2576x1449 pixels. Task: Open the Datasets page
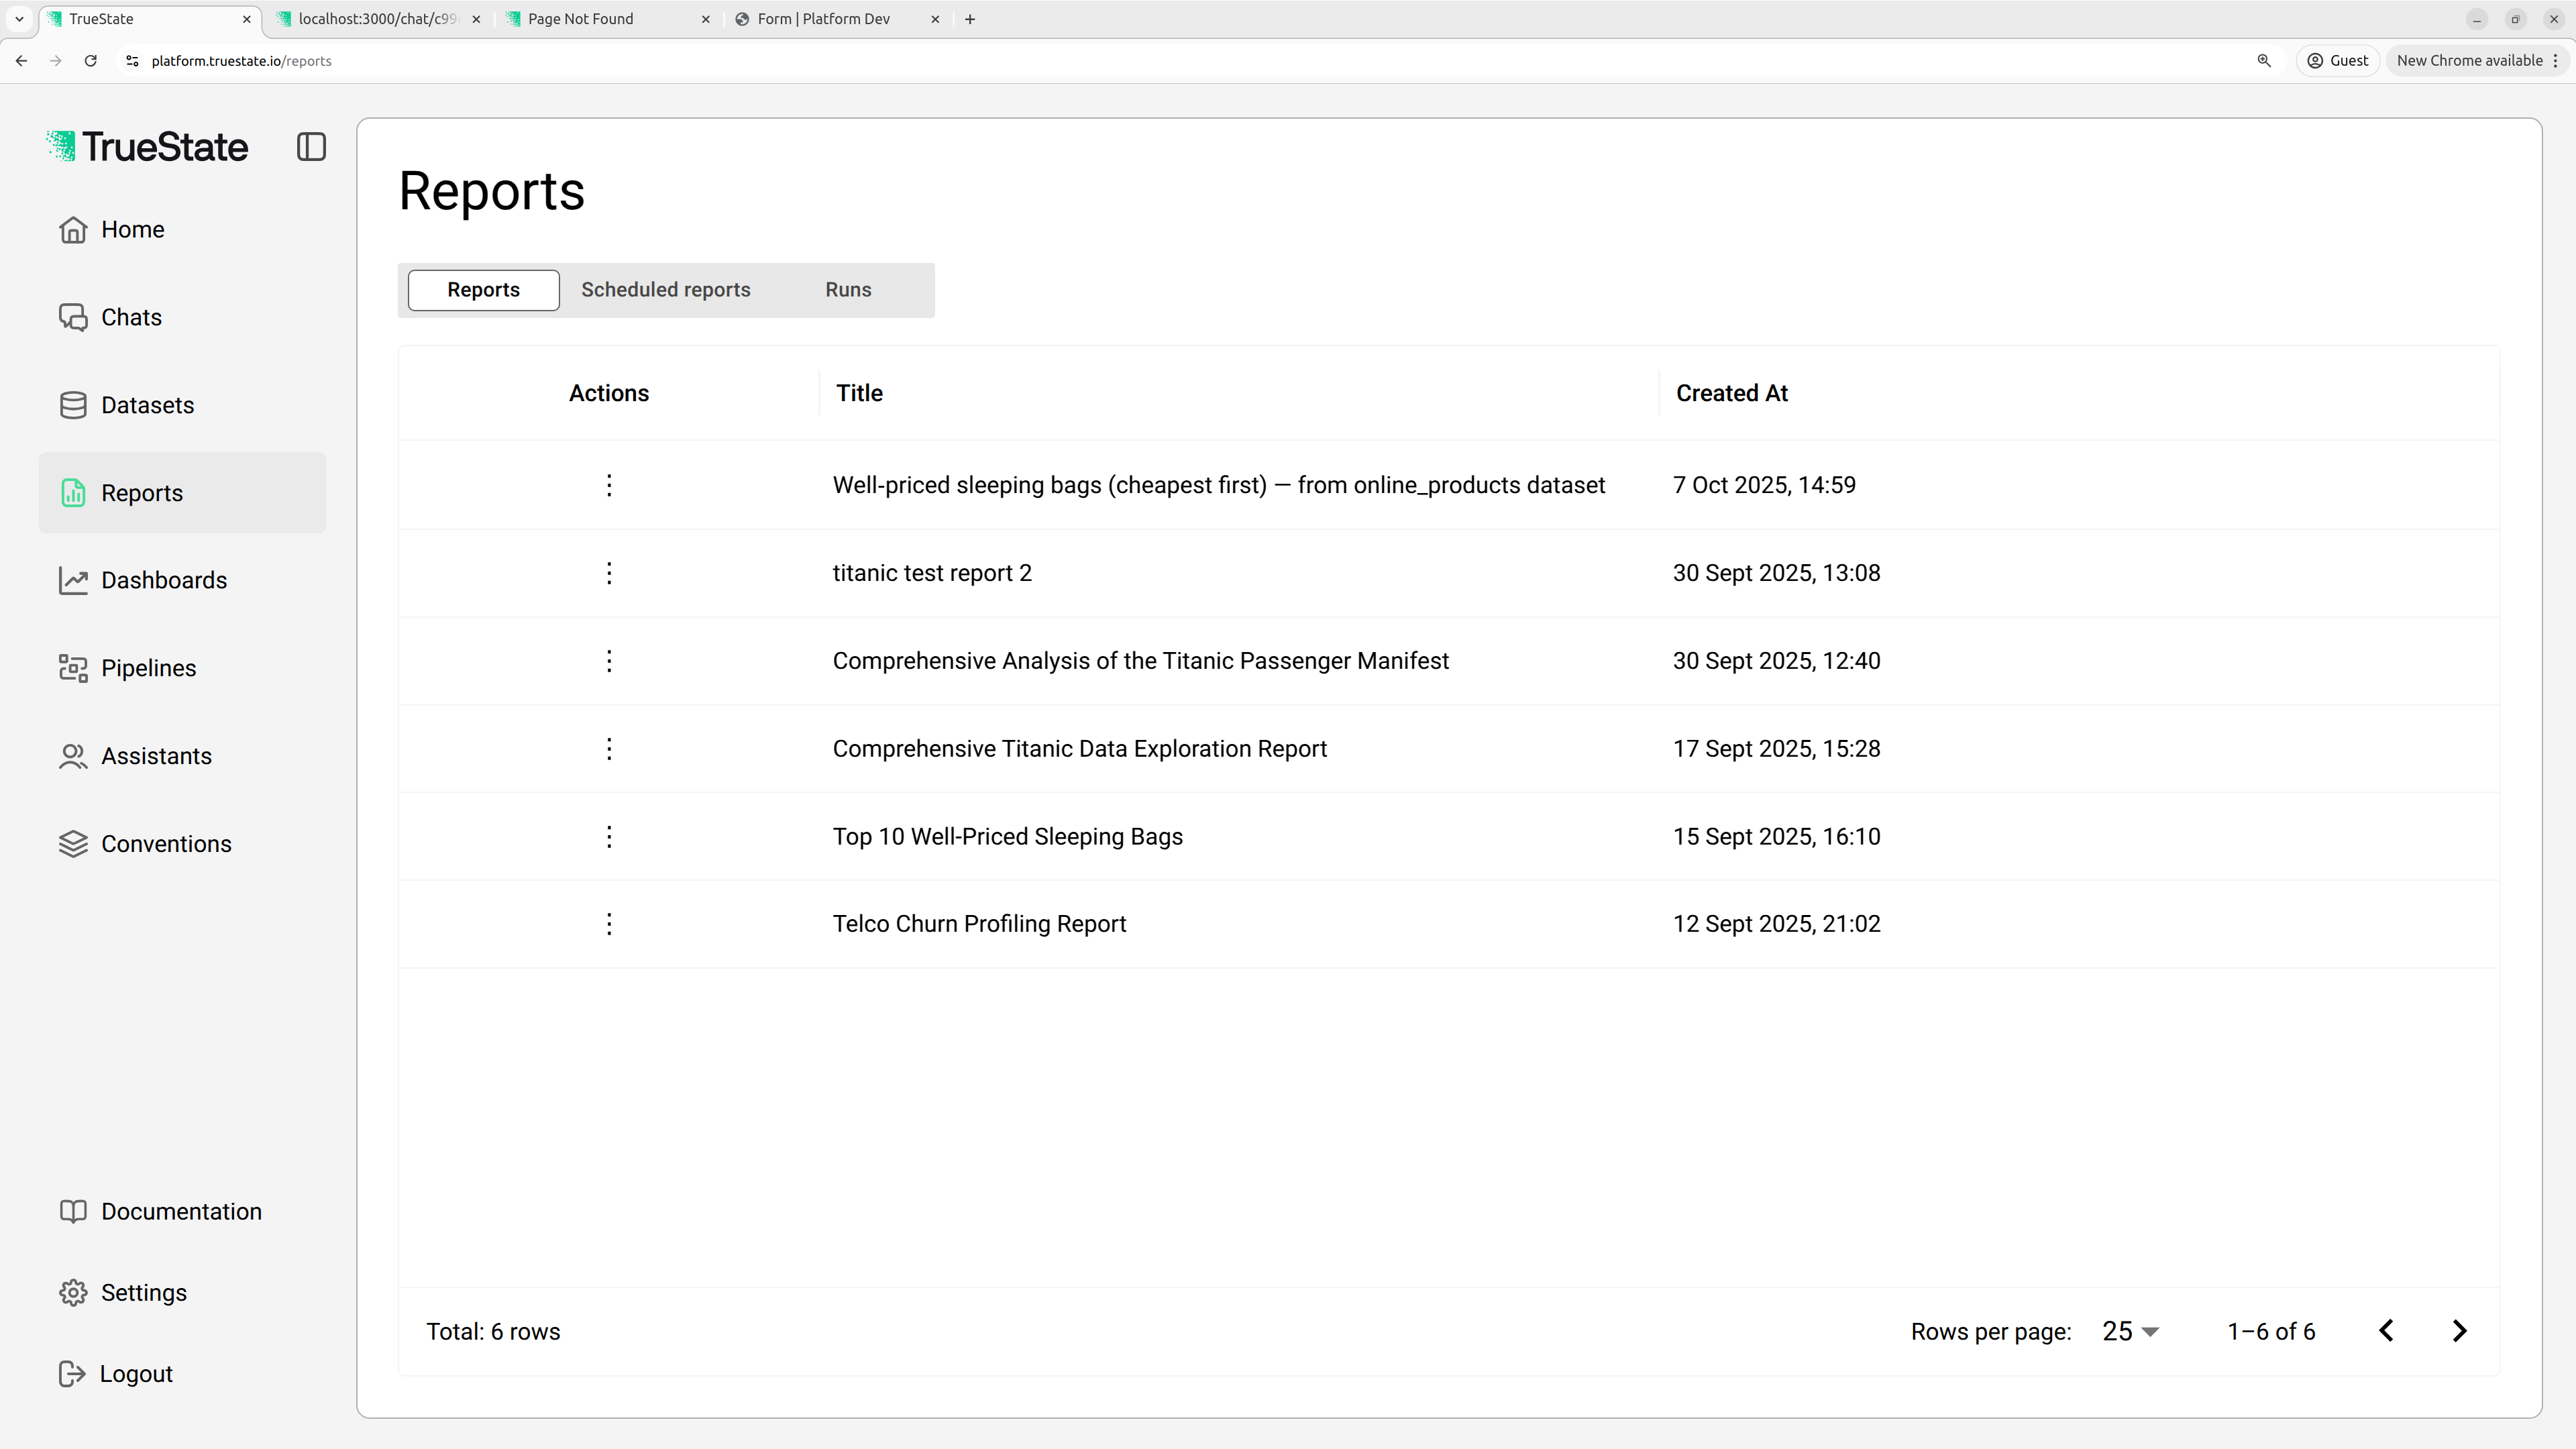point(147,405)
